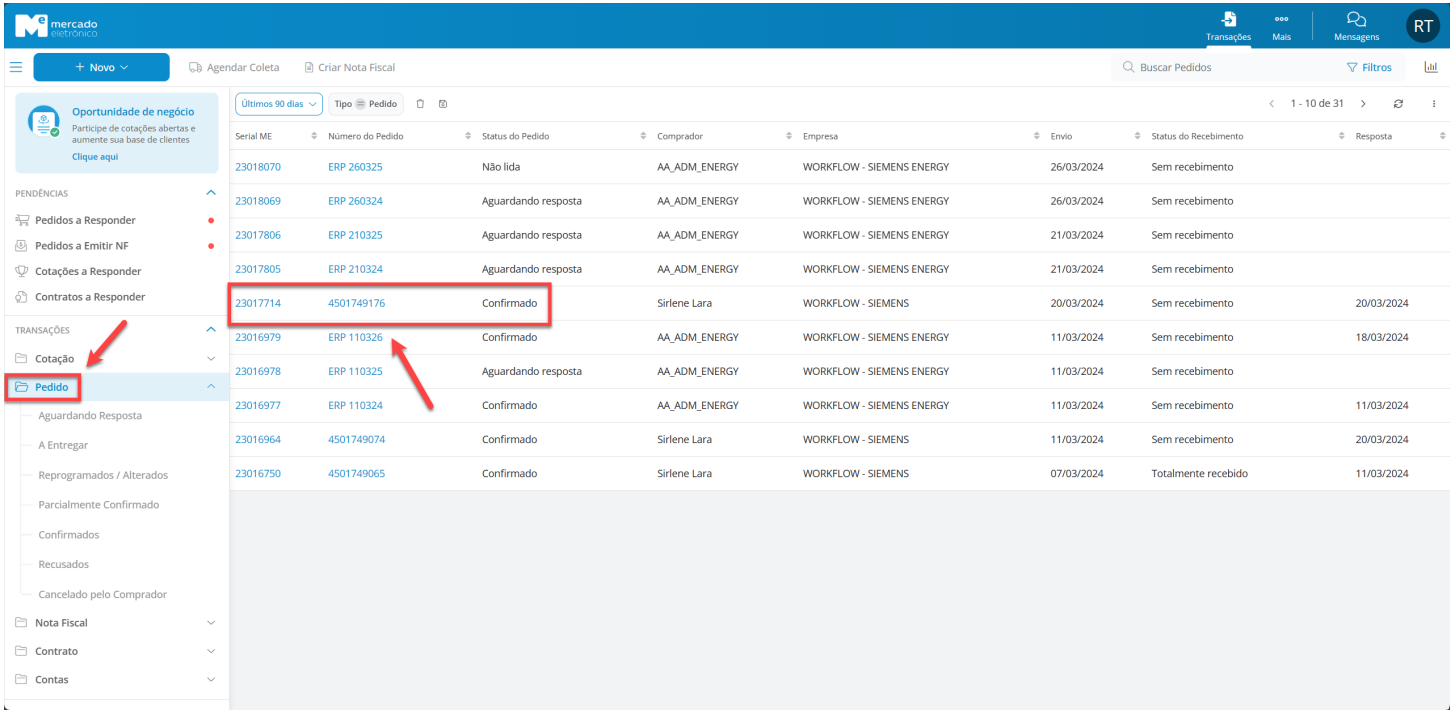Open the Novo dropdown button
Viewport: 1453px width, 712px height.
pyautogui.click(x=101, y=67)
